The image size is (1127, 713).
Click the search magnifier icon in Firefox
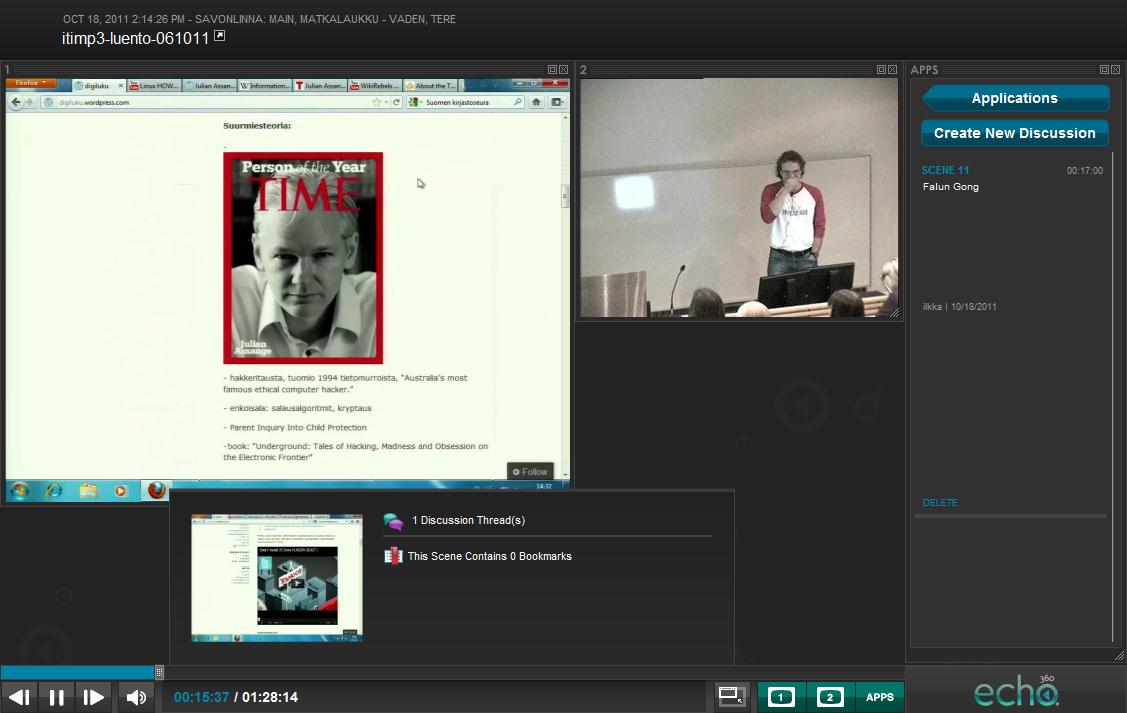click(518, 103)
